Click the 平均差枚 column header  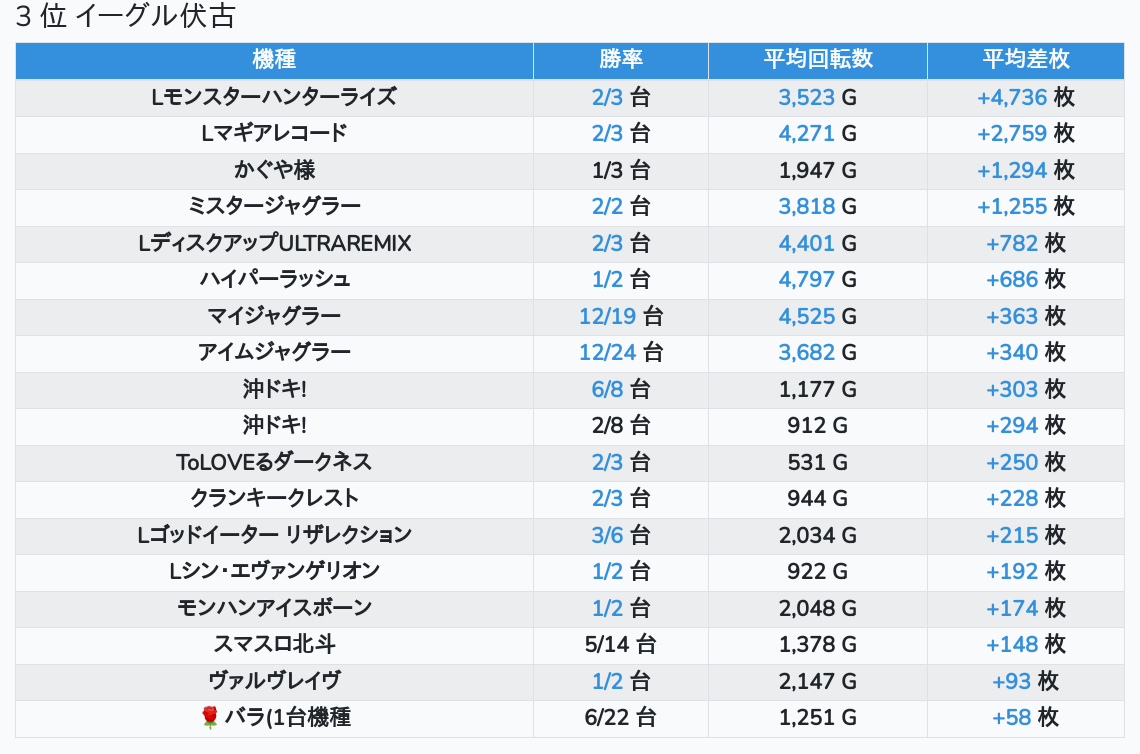(x=1025, y=59)
